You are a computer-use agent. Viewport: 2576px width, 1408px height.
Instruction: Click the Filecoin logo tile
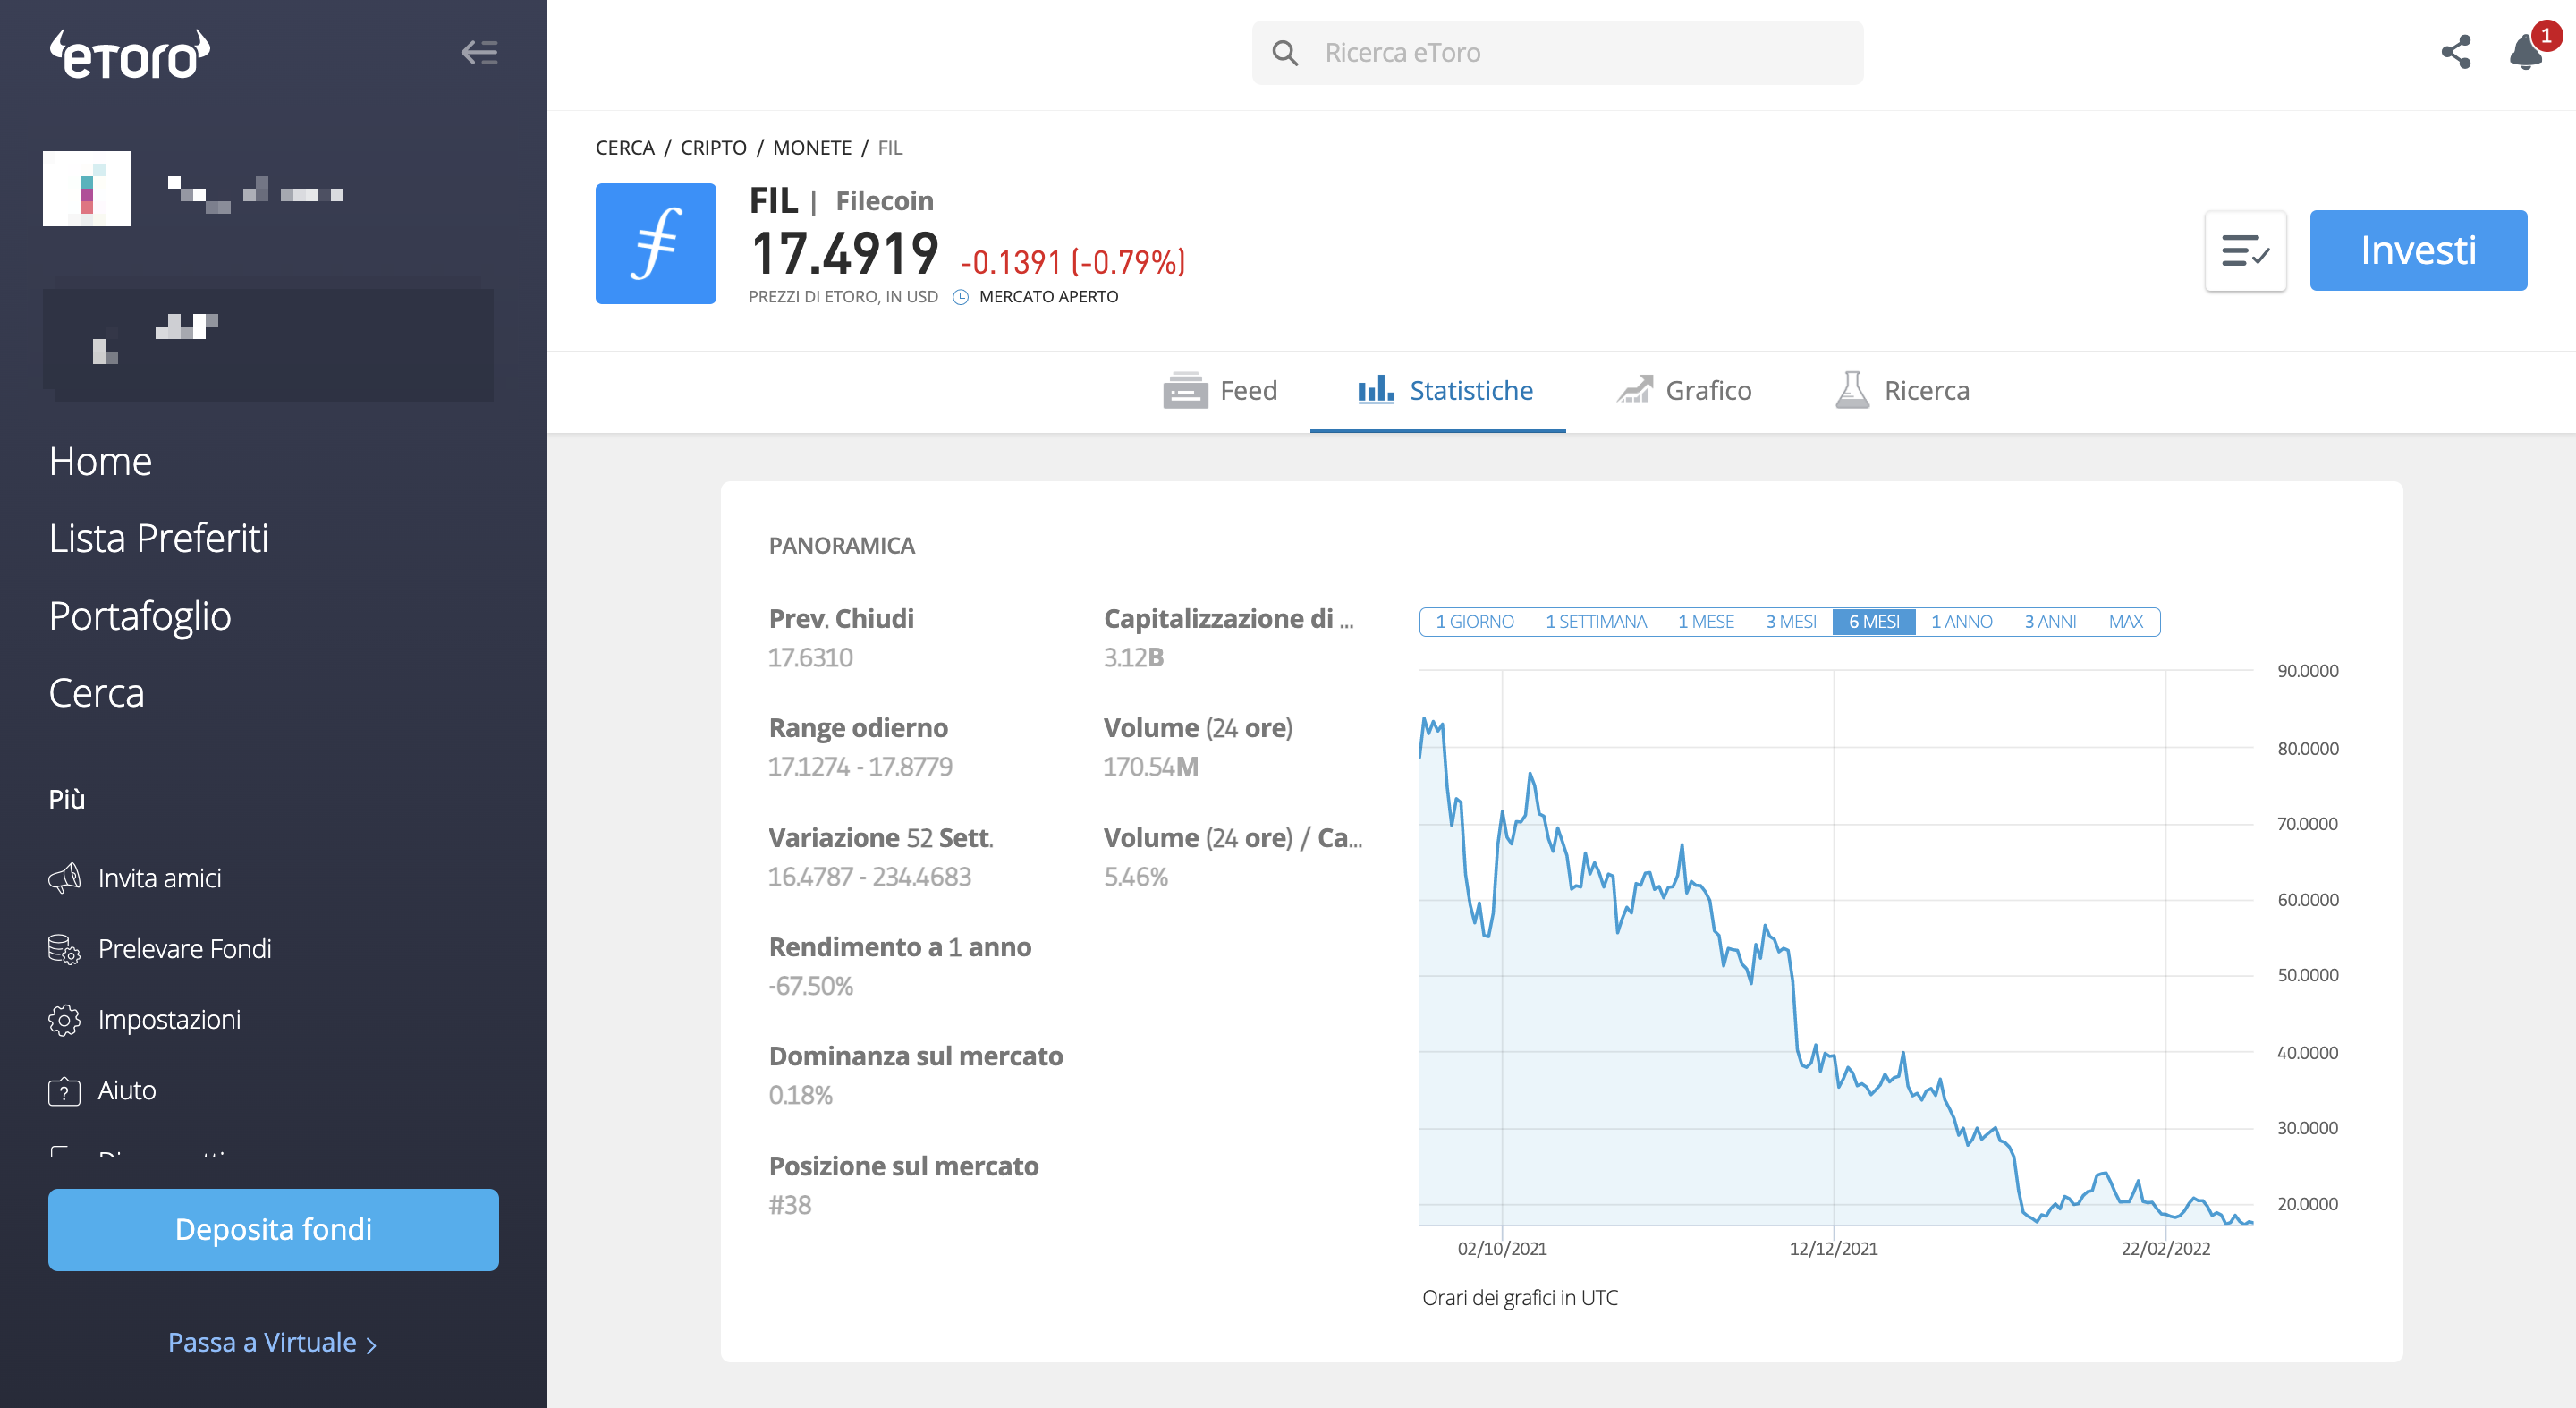pyautogui.click(x=656, y=243)
